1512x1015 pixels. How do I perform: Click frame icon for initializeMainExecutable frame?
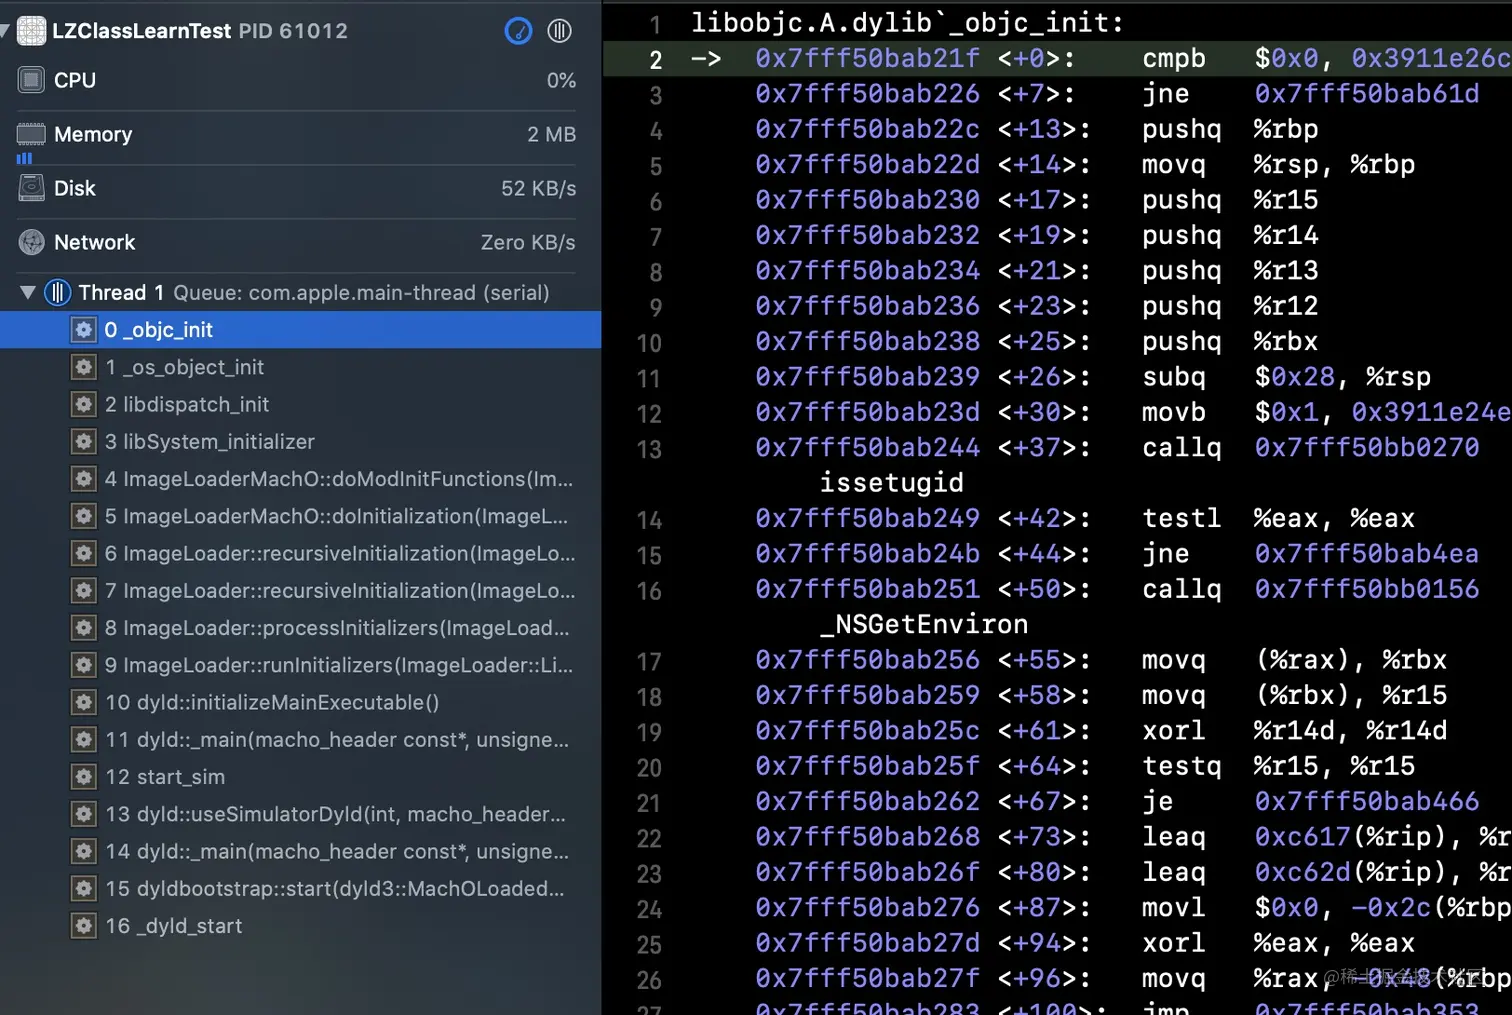coord(84,702)
